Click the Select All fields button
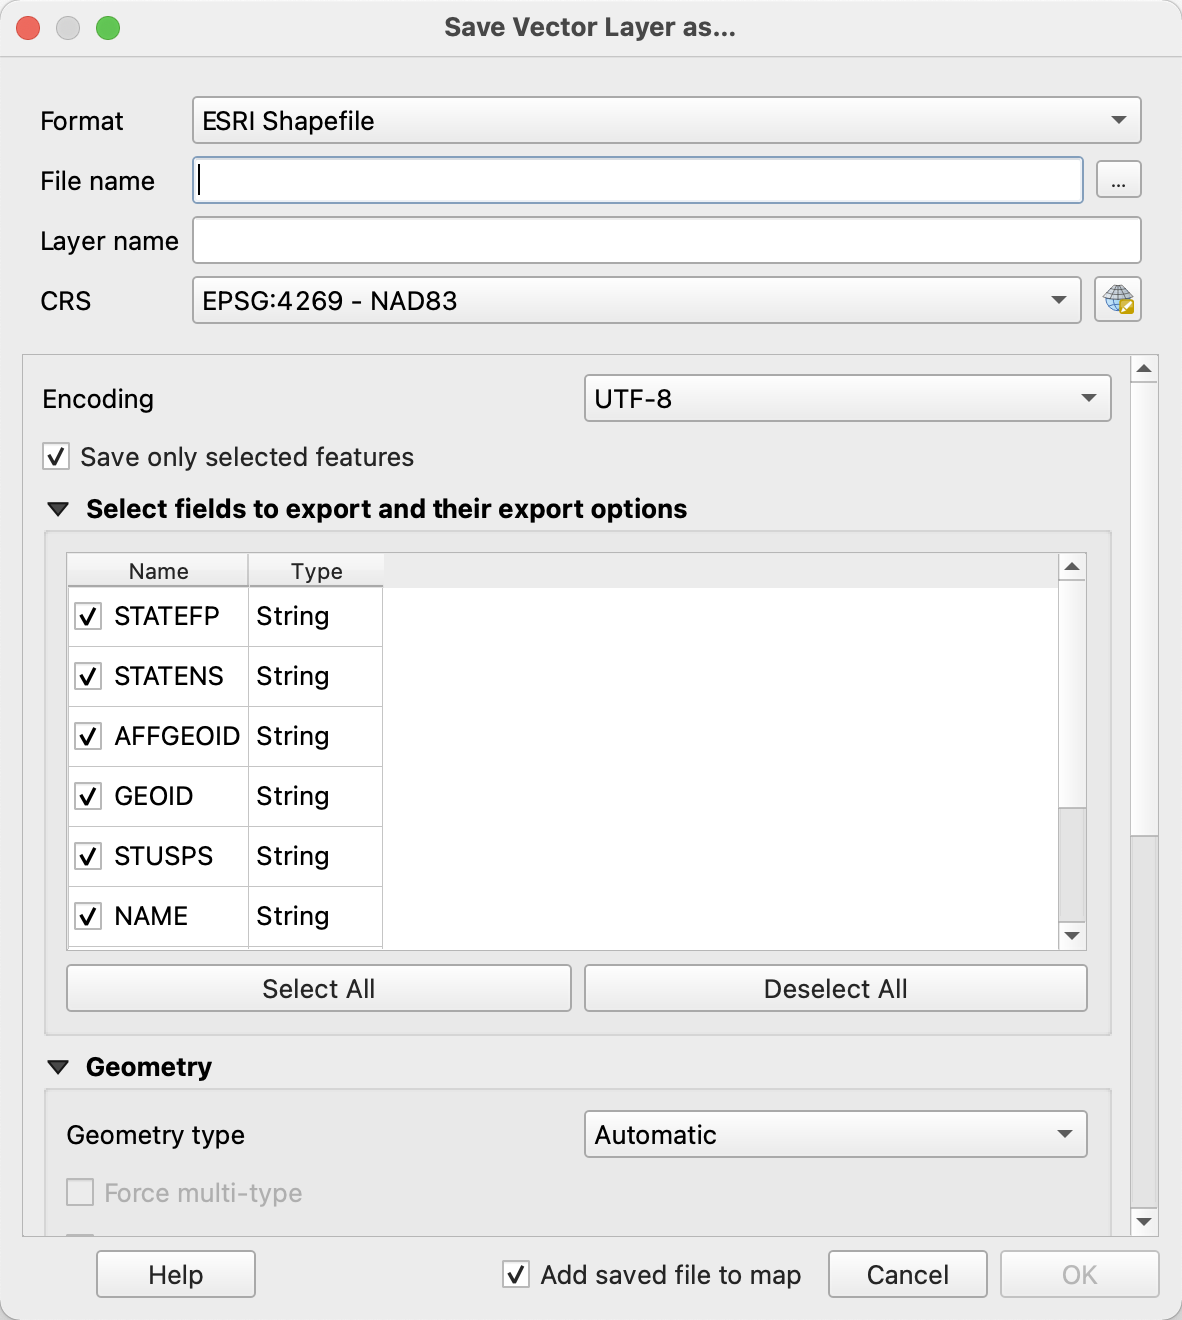This screenshot has width=1182, height=1320. [x=318, y=988]
